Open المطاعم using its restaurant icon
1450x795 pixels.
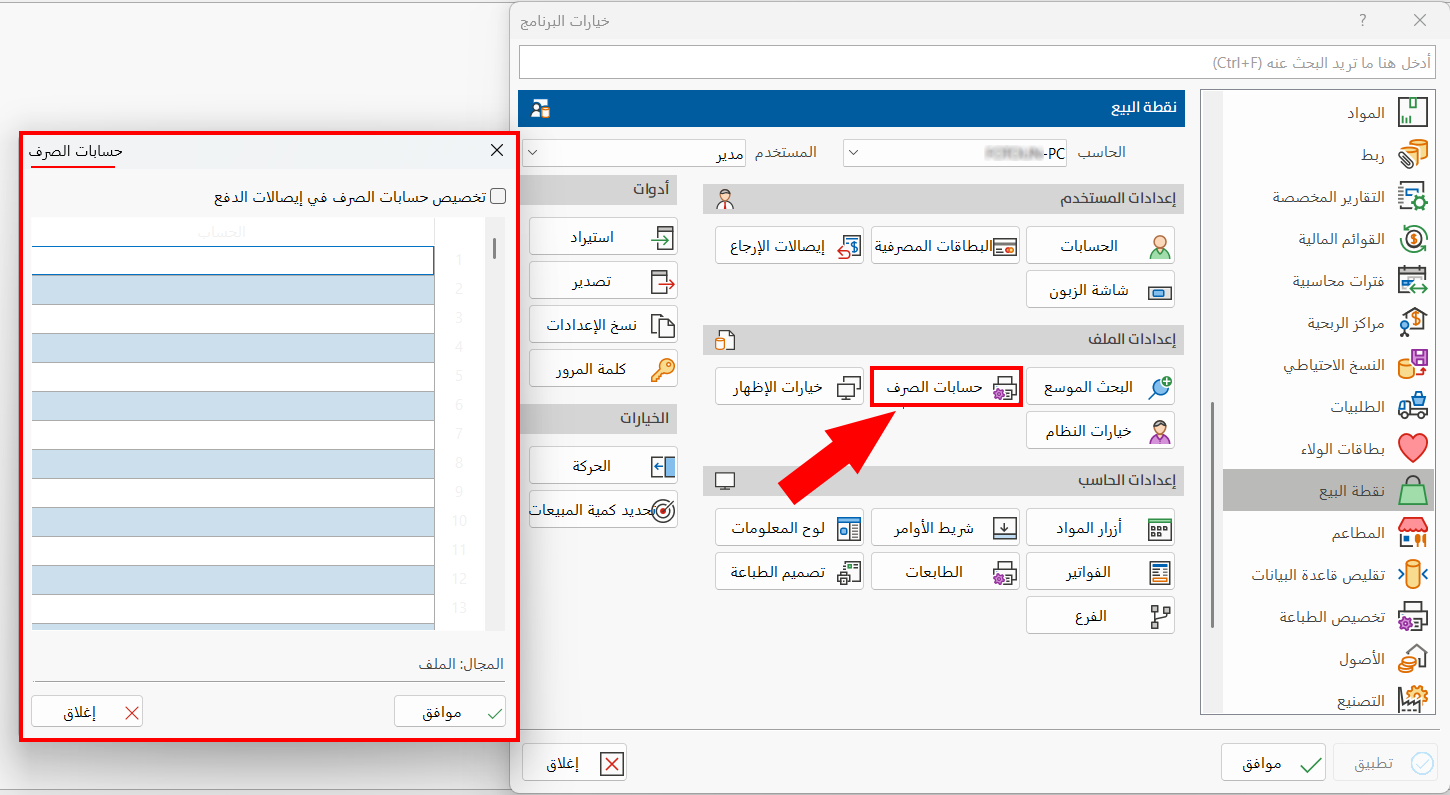pos(1413,532)
